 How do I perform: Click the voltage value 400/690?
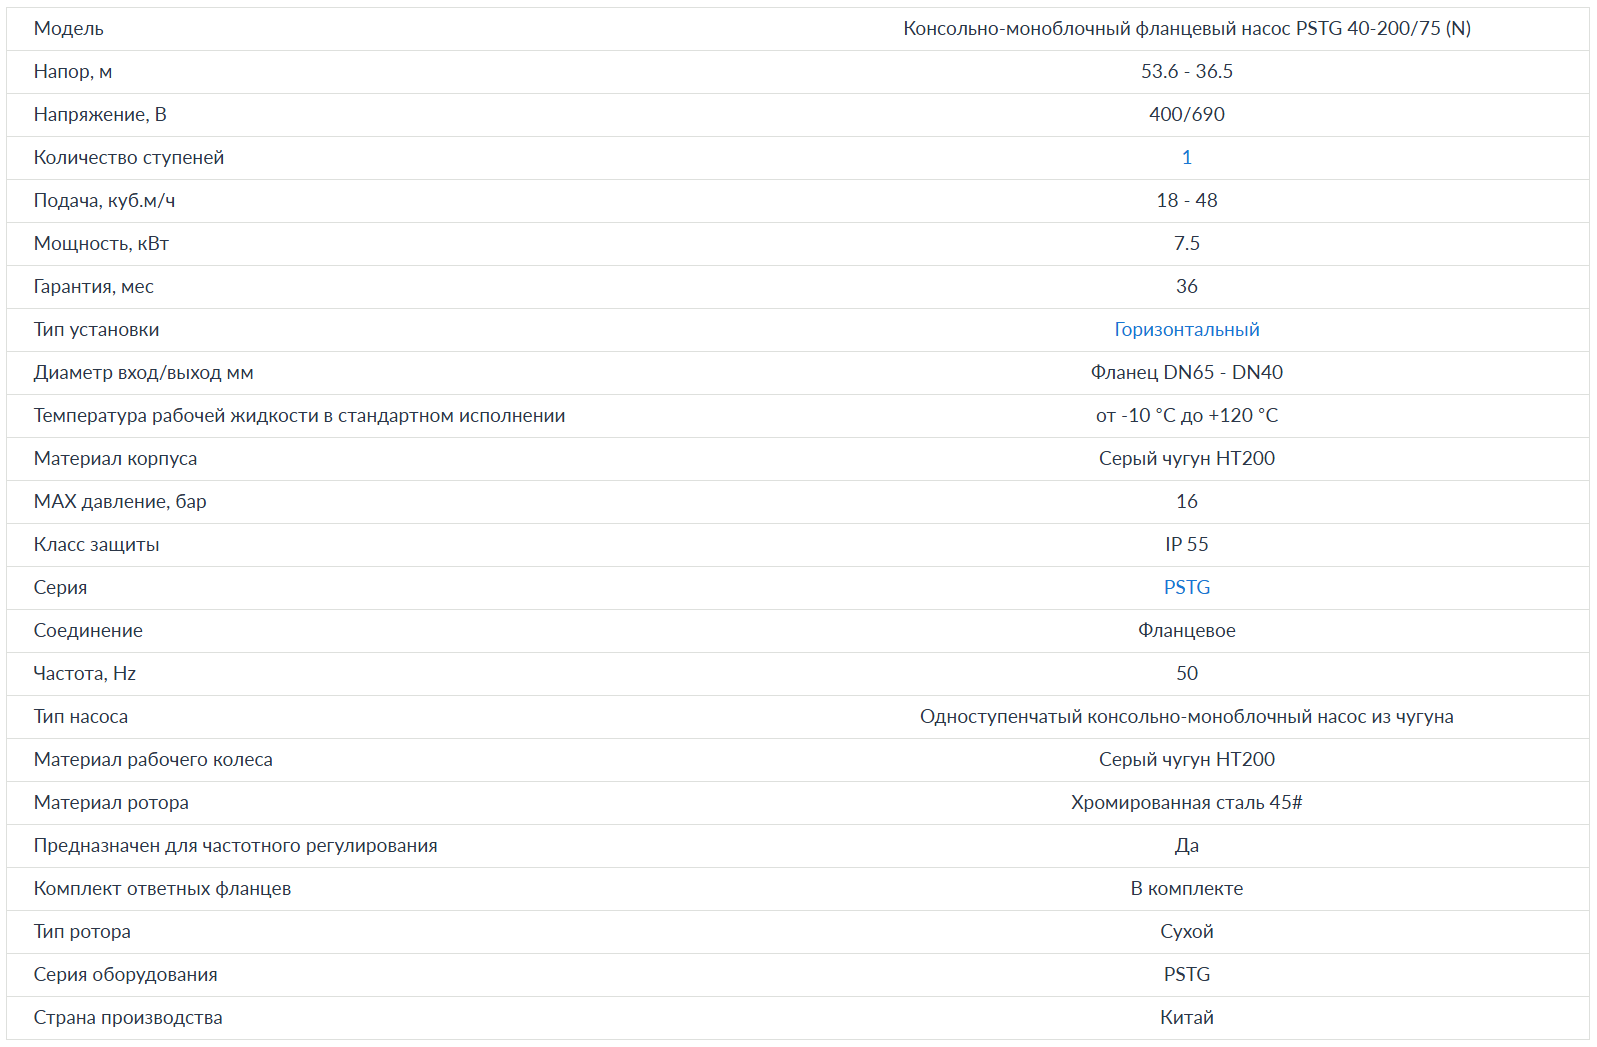click(1186, 115)
